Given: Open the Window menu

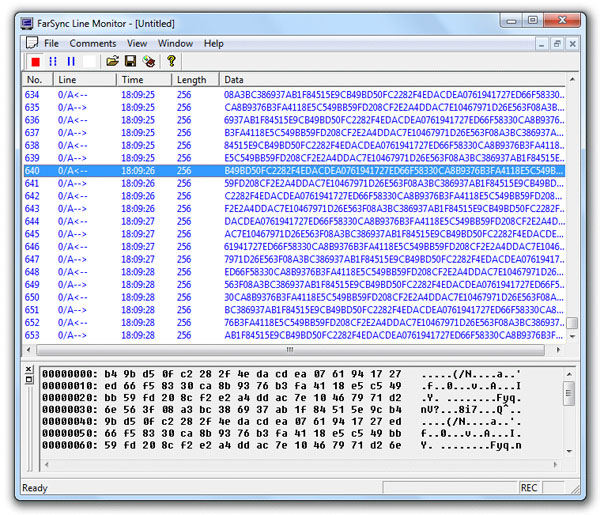Looking at the screenshot, I should click(x=175, y=43).
